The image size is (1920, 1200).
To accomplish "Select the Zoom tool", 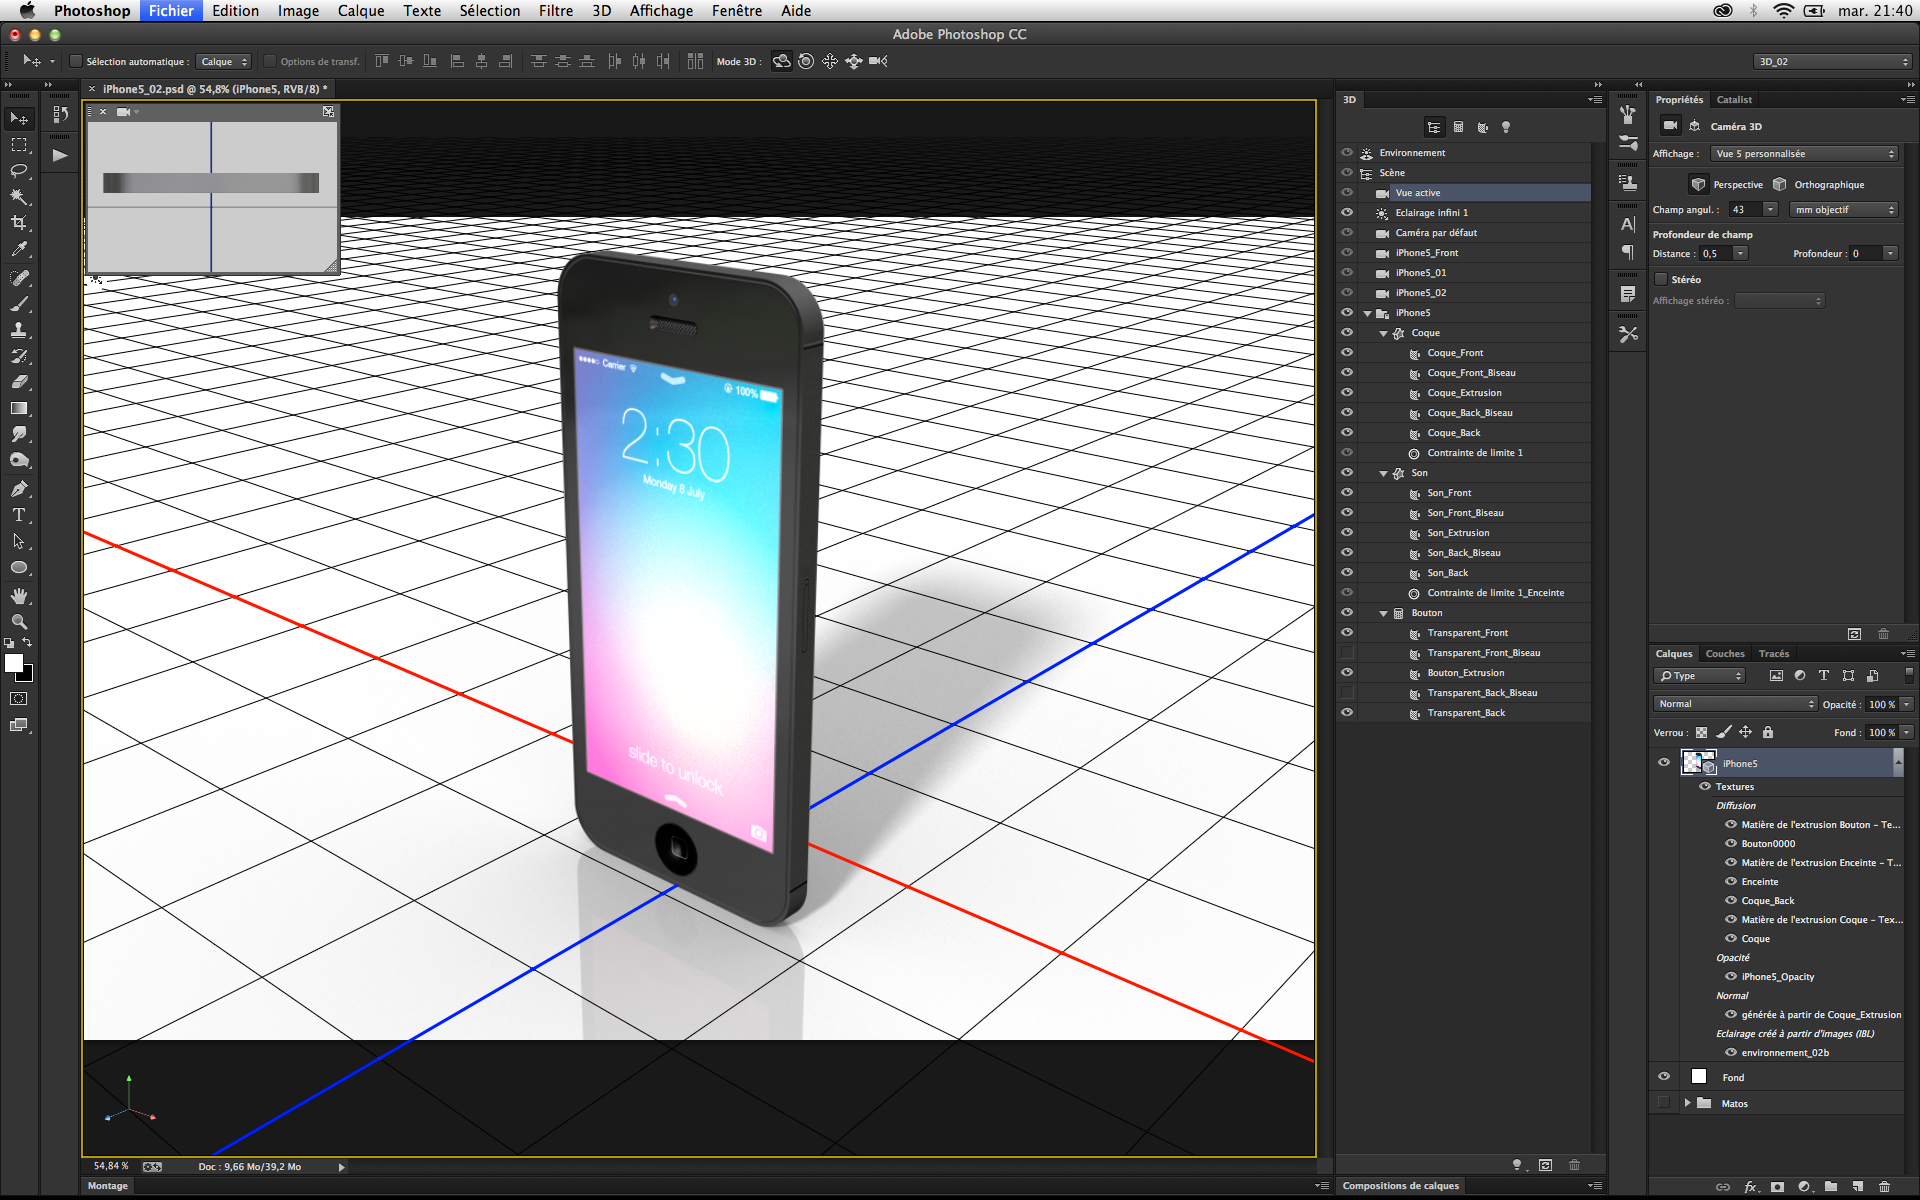I will tap(19, 622).
